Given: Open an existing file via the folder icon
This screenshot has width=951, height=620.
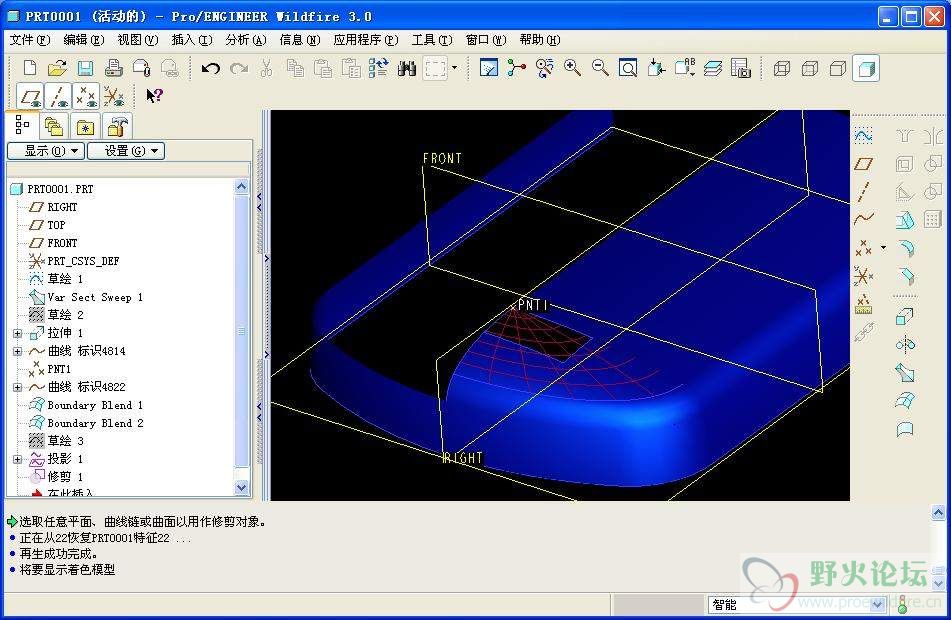Looking at the screenshot, I should [x=58, y=68].
